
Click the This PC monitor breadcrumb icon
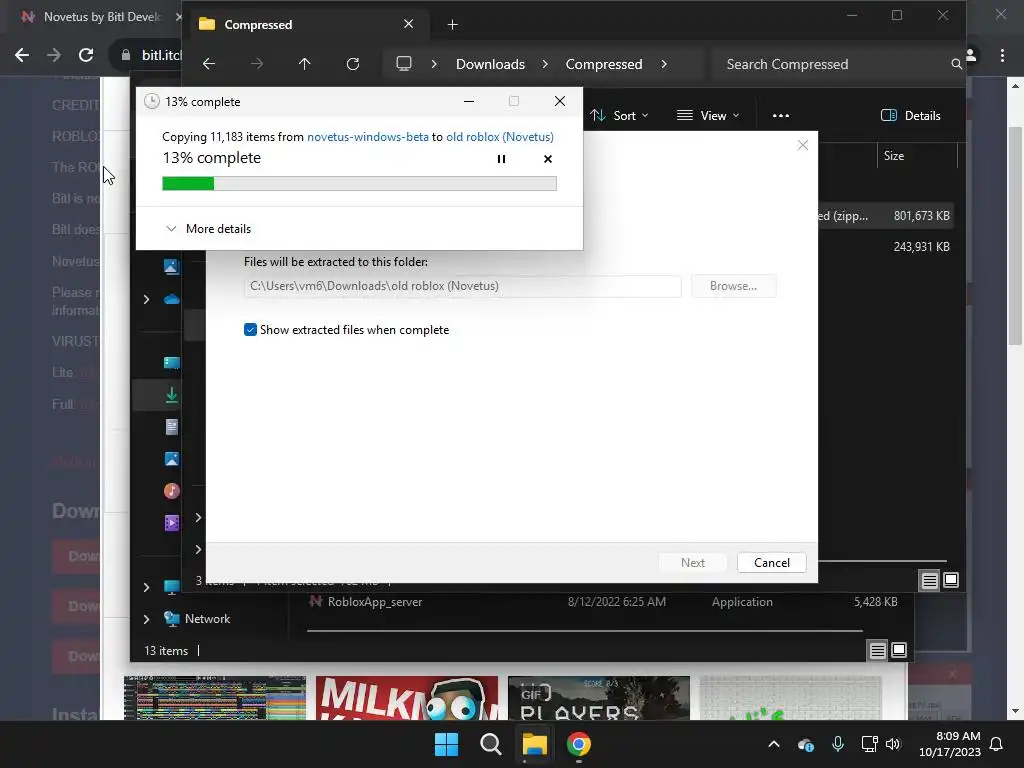[x=404, y=64]
